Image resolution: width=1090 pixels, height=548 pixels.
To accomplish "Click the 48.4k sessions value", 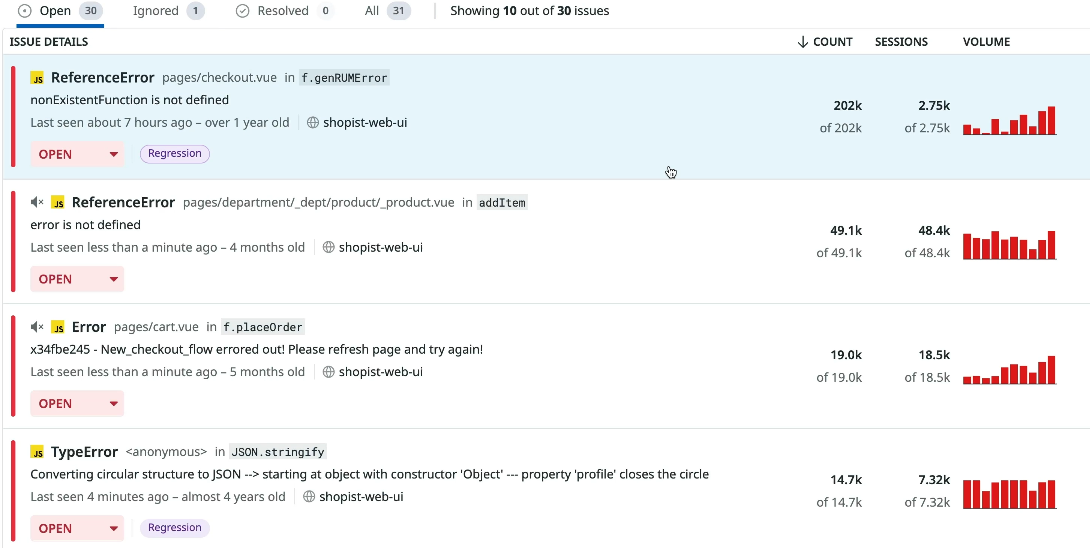I will 934,230.
